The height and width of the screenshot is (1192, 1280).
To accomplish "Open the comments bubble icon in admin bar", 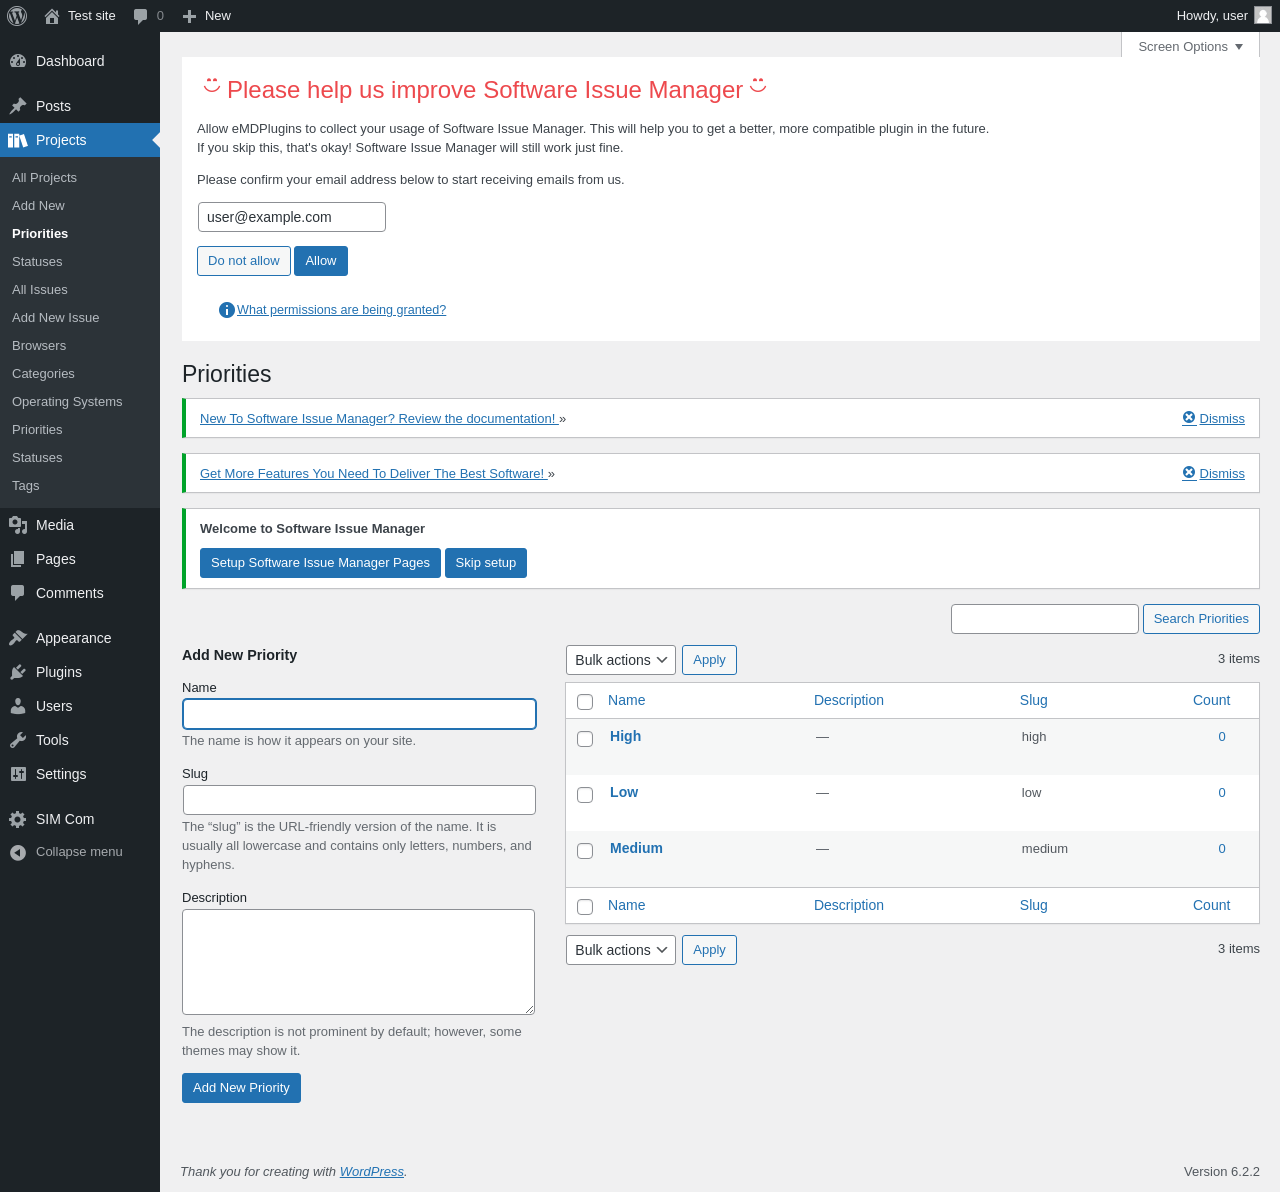I will [141, 16].
